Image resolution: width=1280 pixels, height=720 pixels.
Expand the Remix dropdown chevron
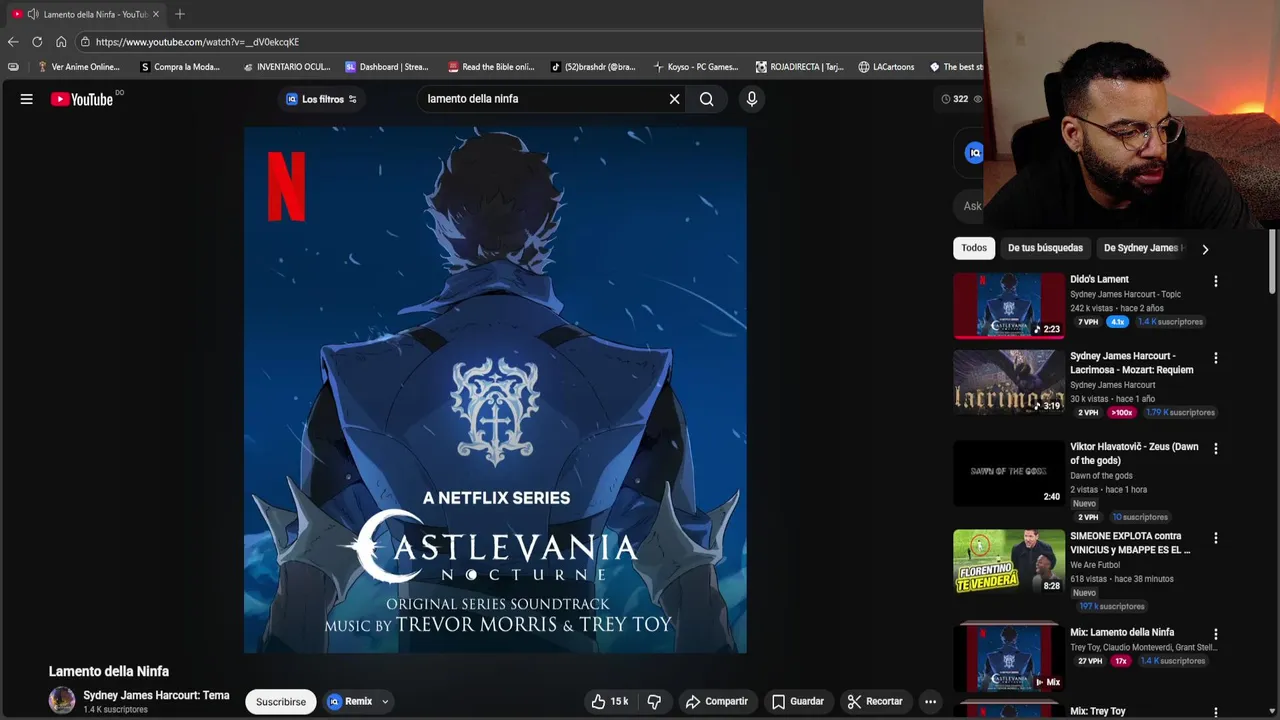point(384,702)
